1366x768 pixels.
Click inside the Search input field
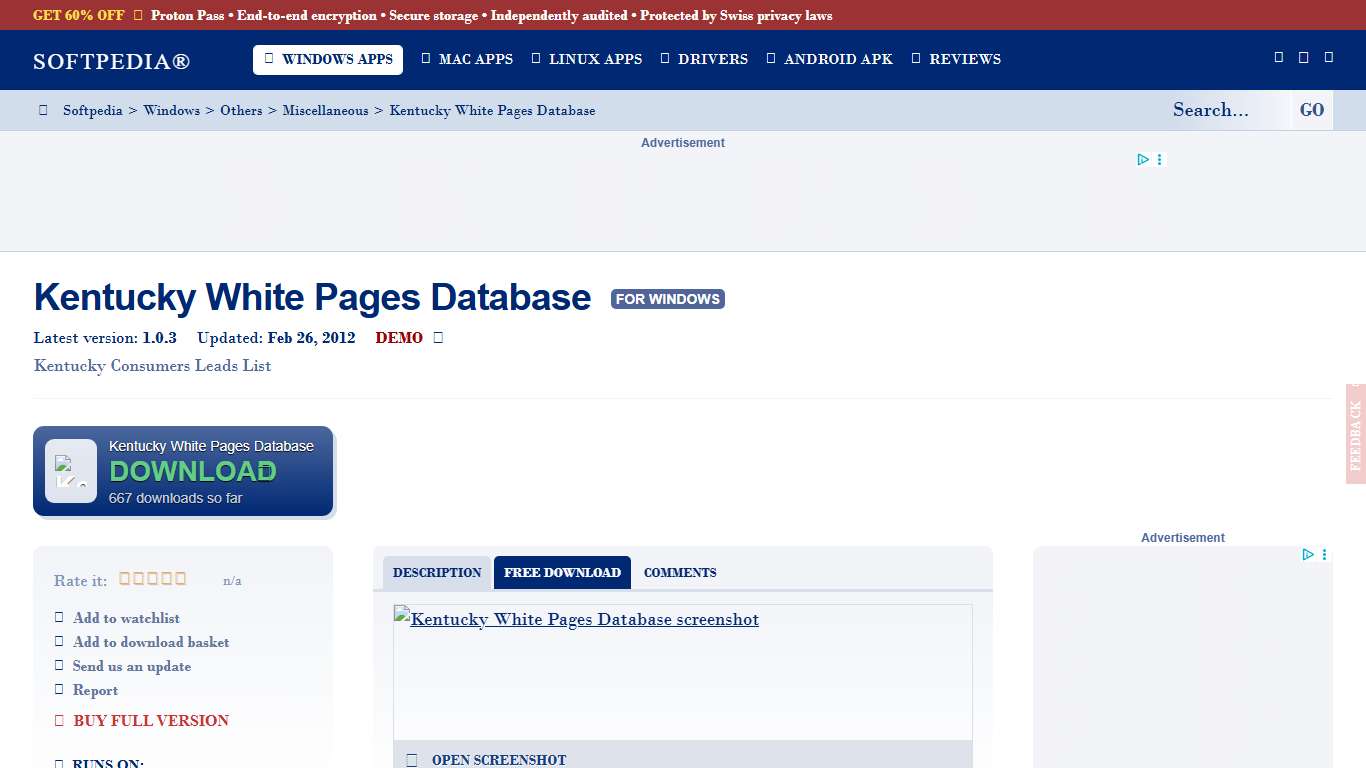1215,110
